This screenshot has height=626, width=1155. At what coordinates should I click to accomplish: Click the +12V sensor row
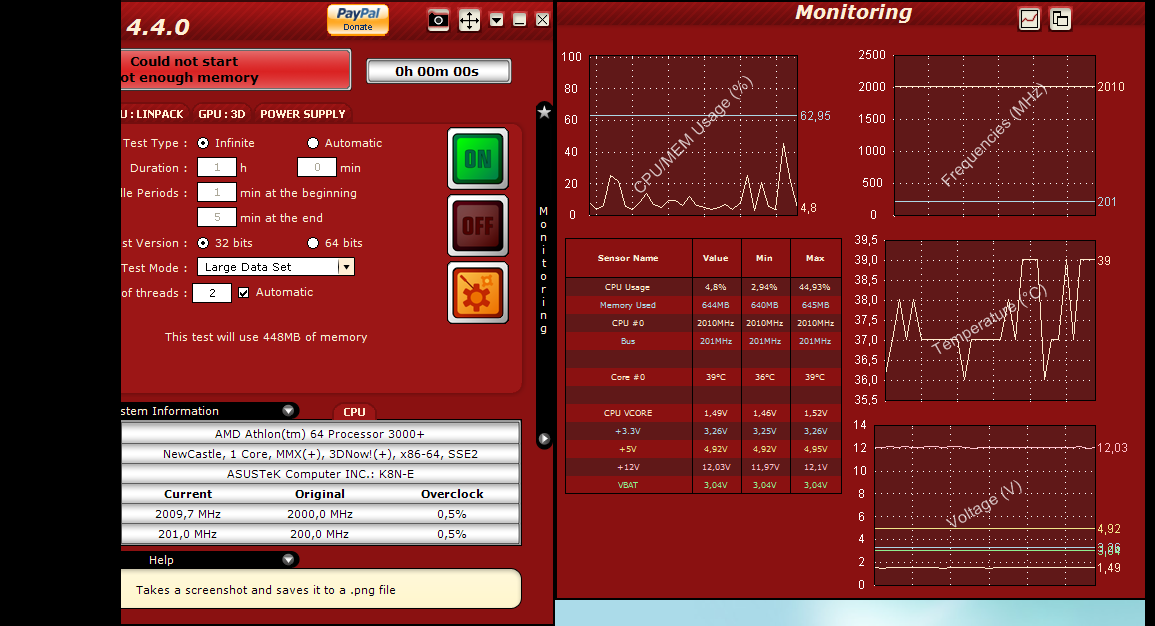pyautogui.click(x=703, y=467)
